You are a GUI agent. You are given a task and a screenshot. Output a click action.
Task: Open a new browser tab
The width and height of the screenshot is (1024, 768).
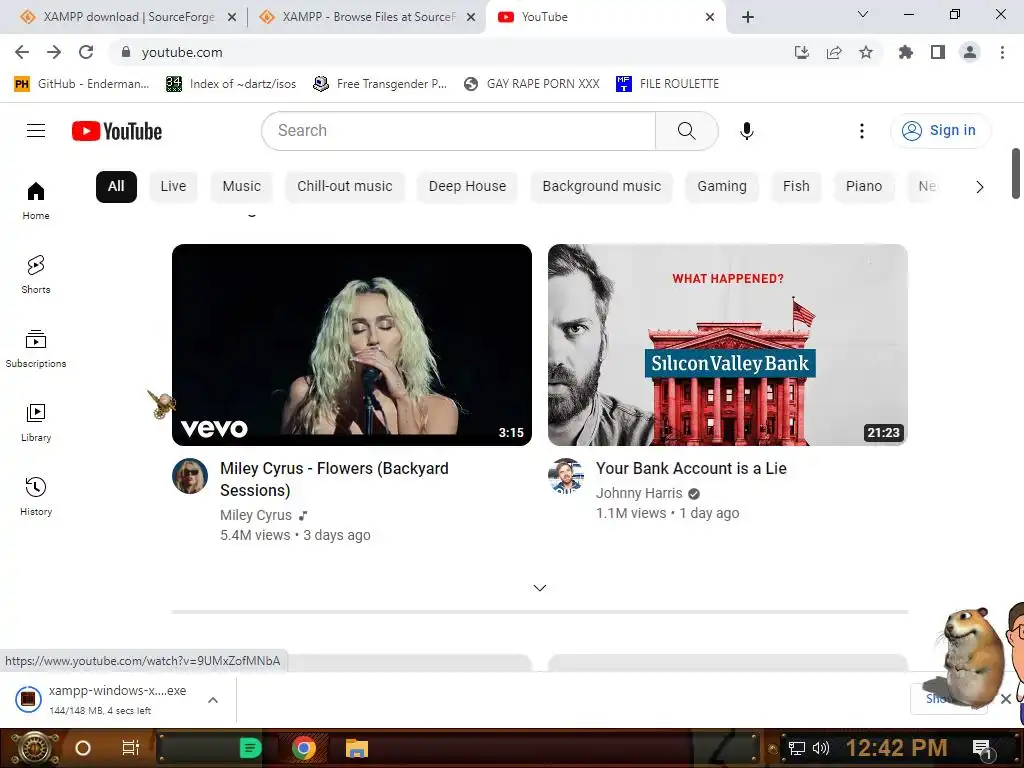click(x=748, y=17)
